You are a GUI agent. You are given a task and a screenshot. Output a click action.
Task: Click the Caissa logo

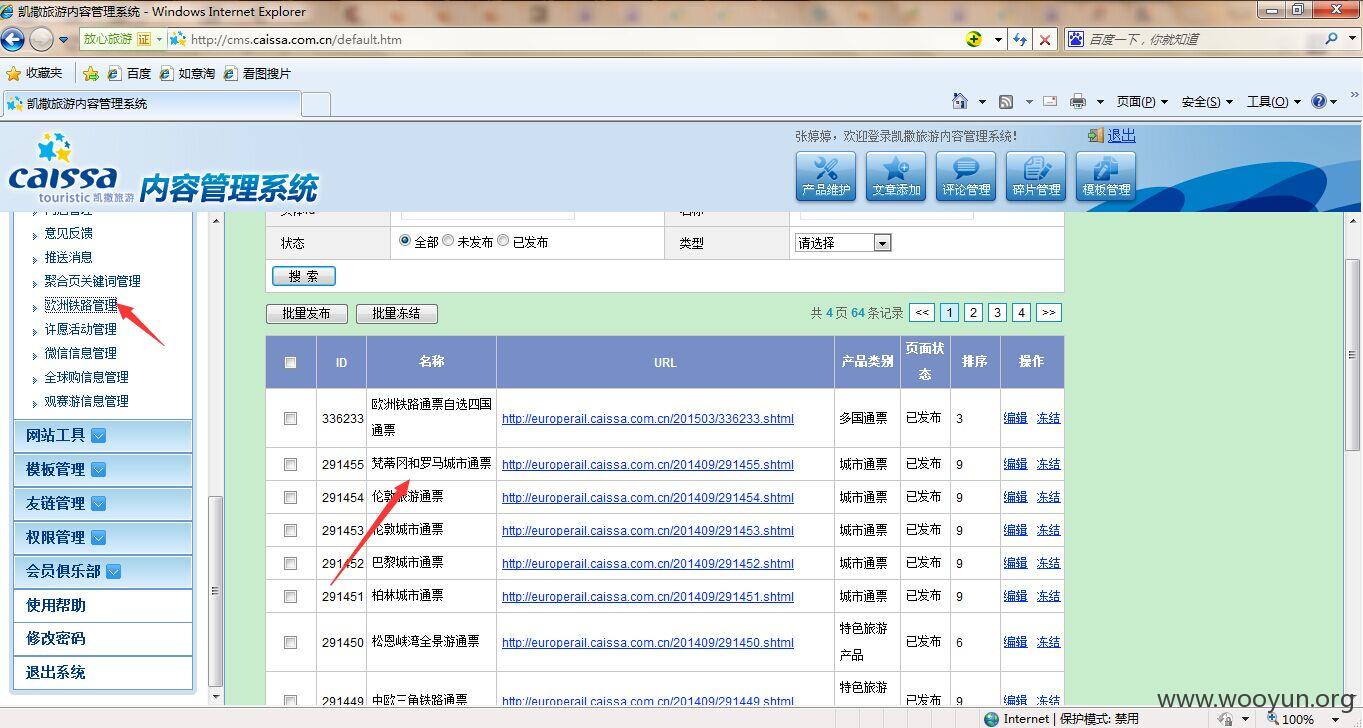pos(71,169)
